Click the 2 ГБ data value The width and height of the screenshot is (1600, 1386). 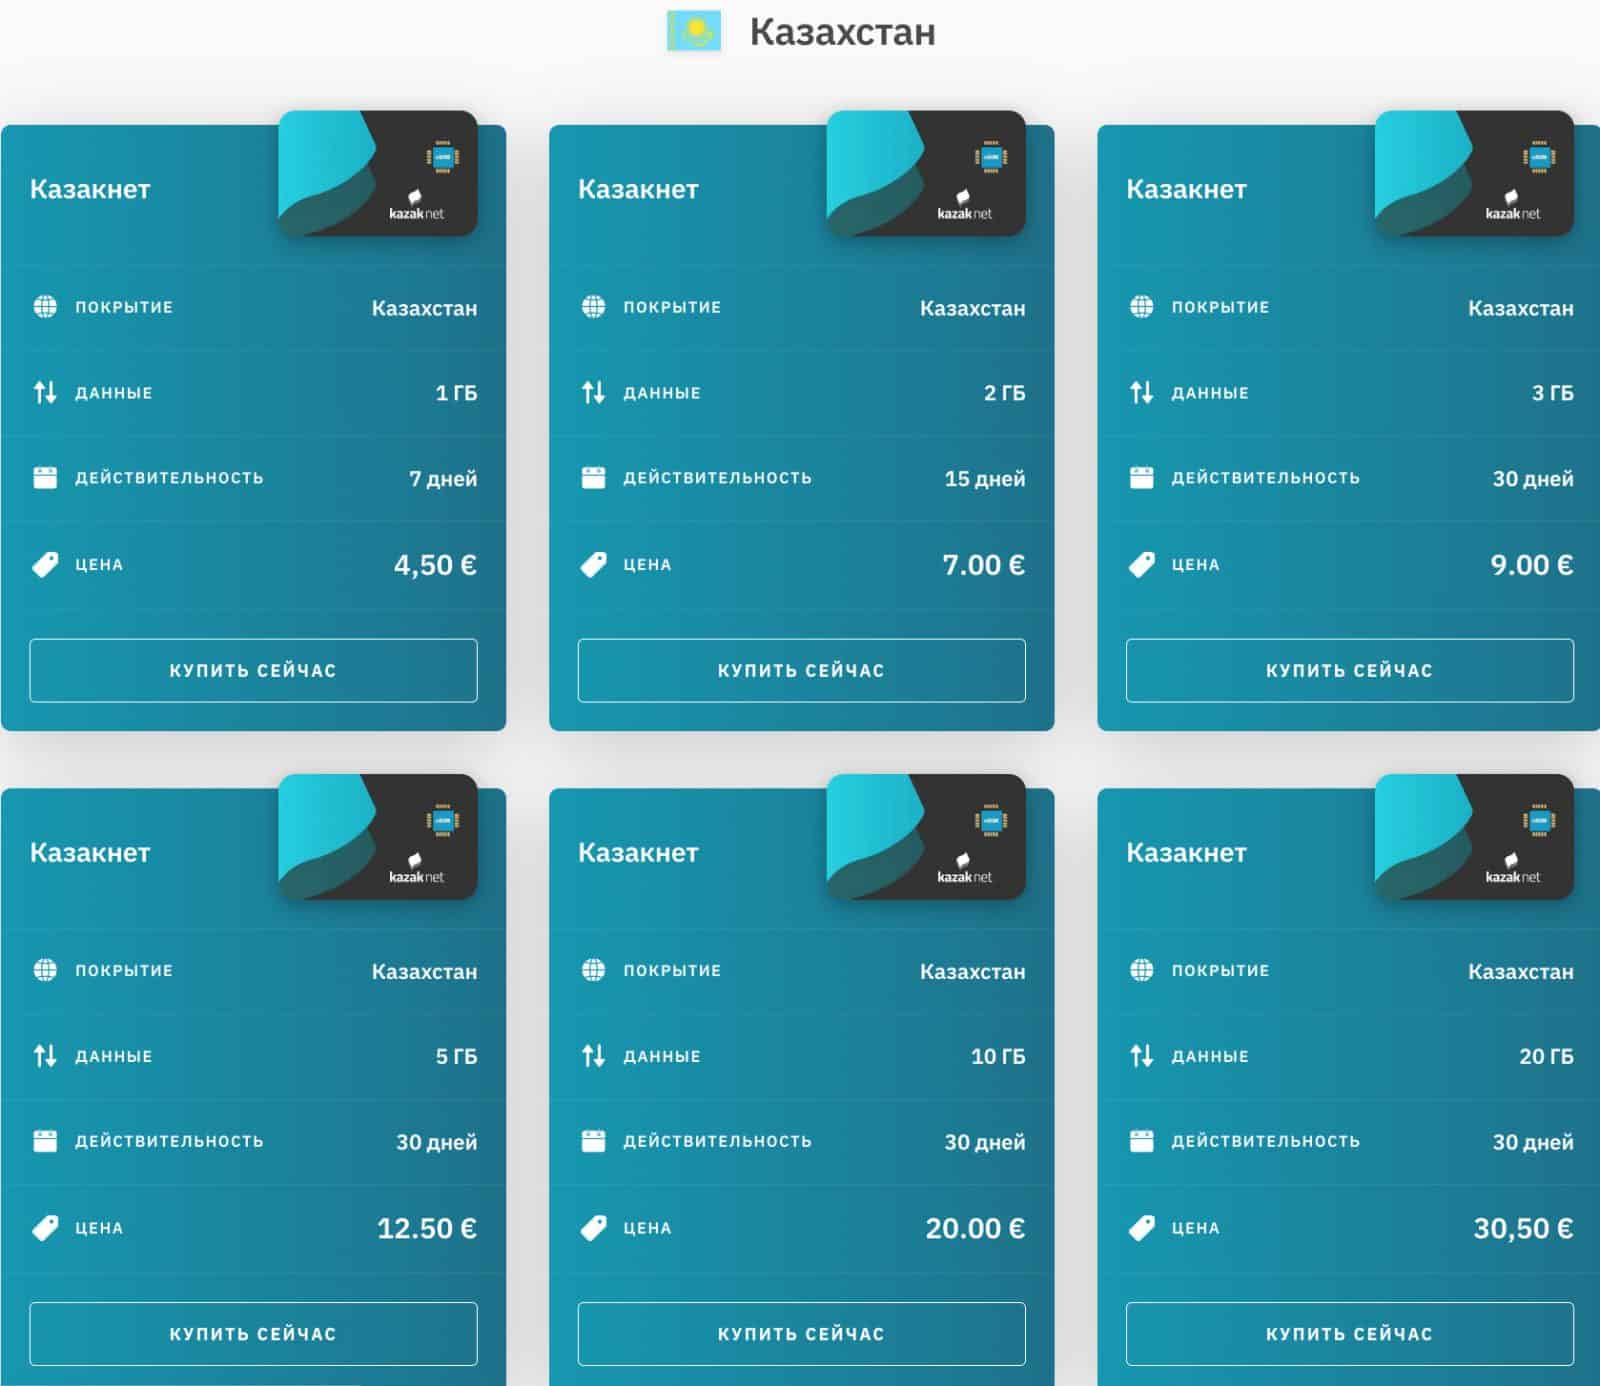click(x=1004, y=393)
